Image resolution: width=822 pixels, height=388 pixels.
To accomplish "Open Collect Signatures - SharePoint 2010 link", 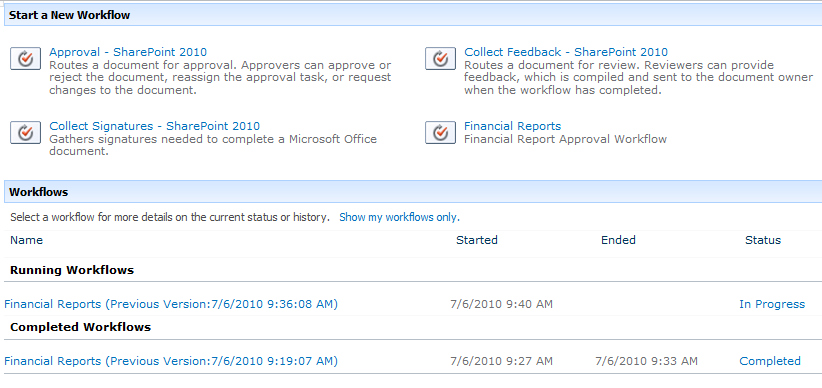I will 155,126.
